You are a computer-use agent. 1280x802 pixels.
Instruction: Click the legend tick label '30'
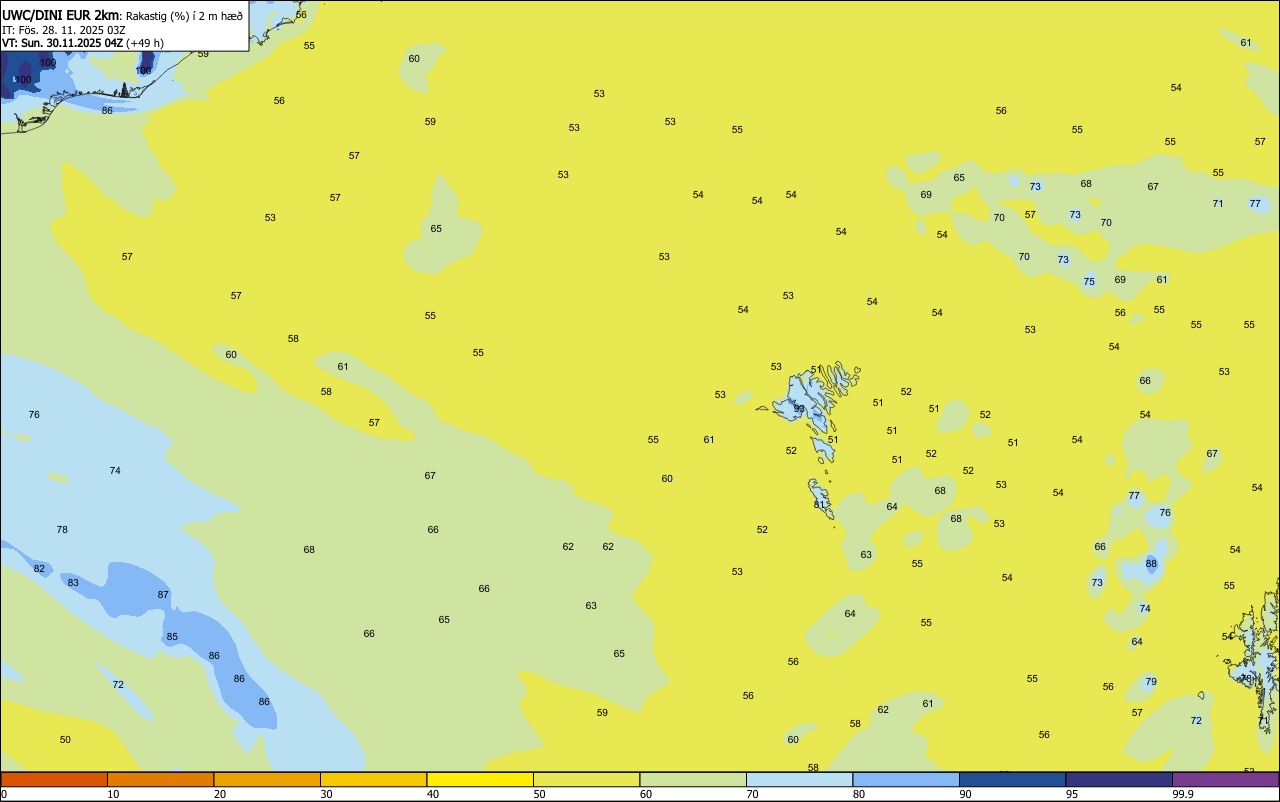pyautogui.click(x=326, y=794)
